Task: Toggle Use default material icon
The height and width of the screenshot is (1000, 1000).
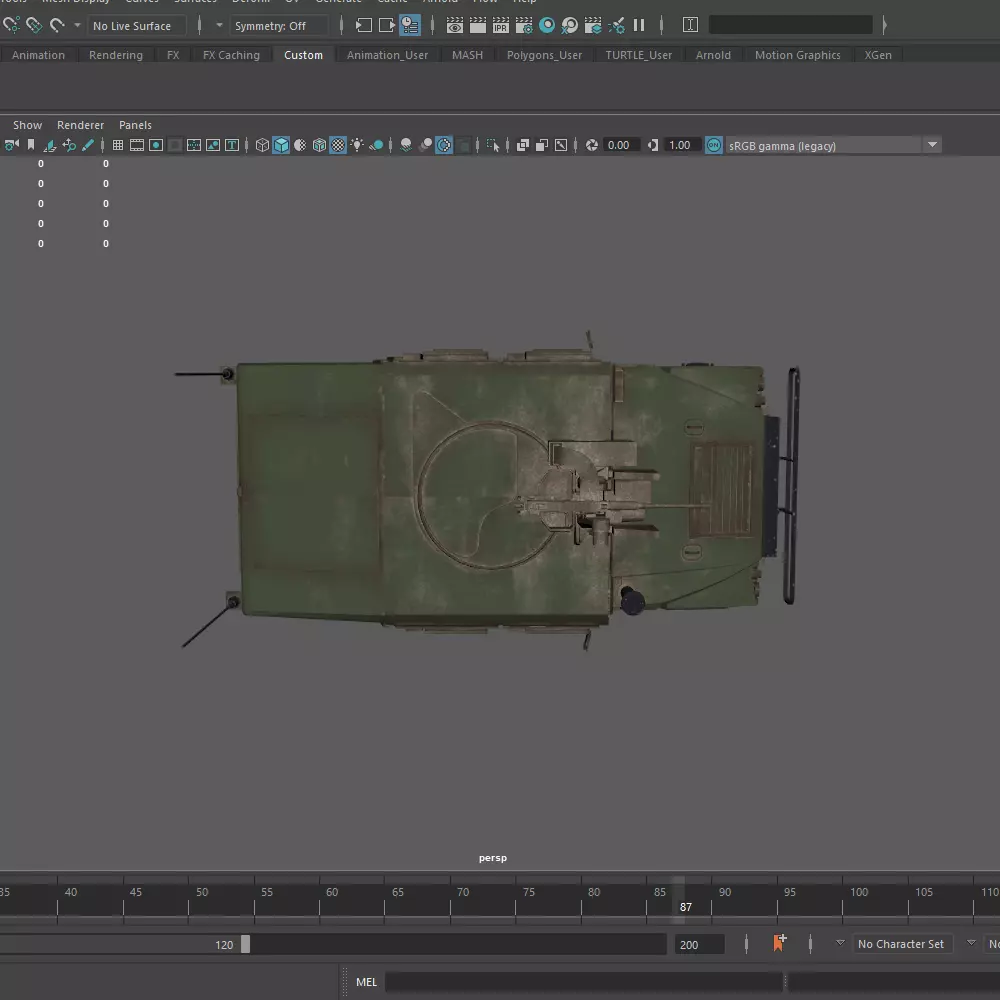Action: (300, 145)
